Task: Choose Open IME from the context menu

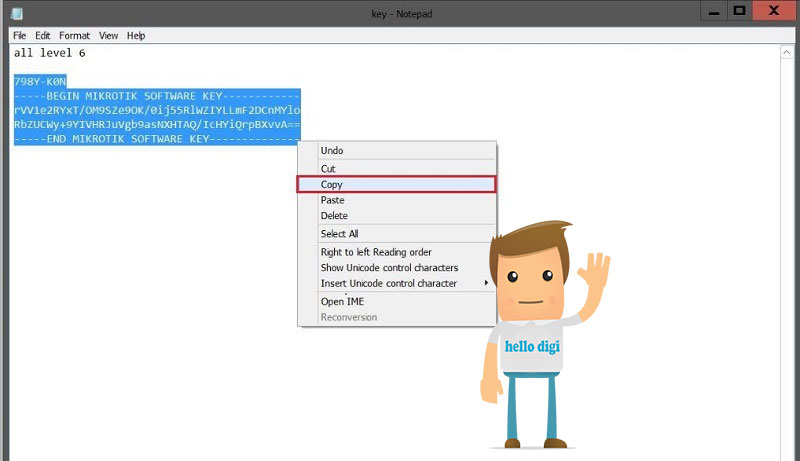Action: point(396,301)
